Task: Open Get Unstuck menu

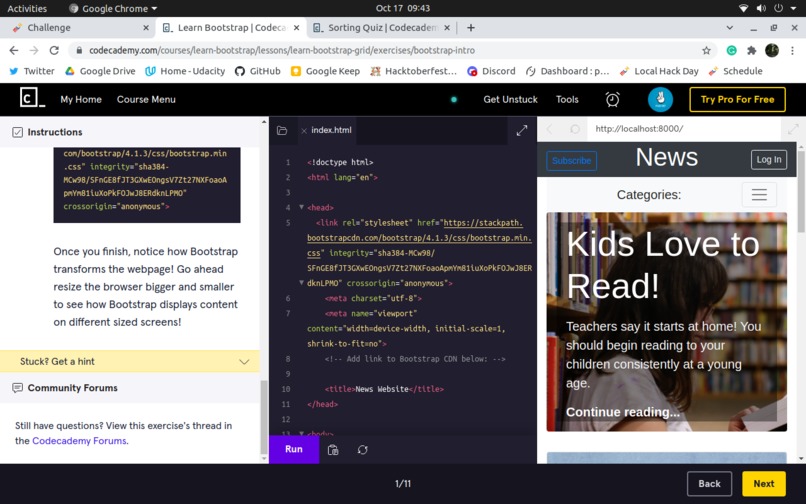Action: [x=510, y=99]
